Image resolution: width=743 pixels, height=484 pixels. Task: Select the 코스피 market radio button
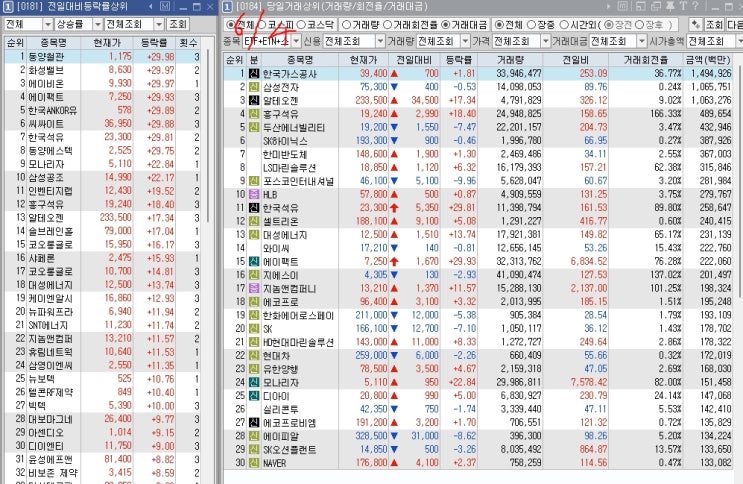[262, 24]
